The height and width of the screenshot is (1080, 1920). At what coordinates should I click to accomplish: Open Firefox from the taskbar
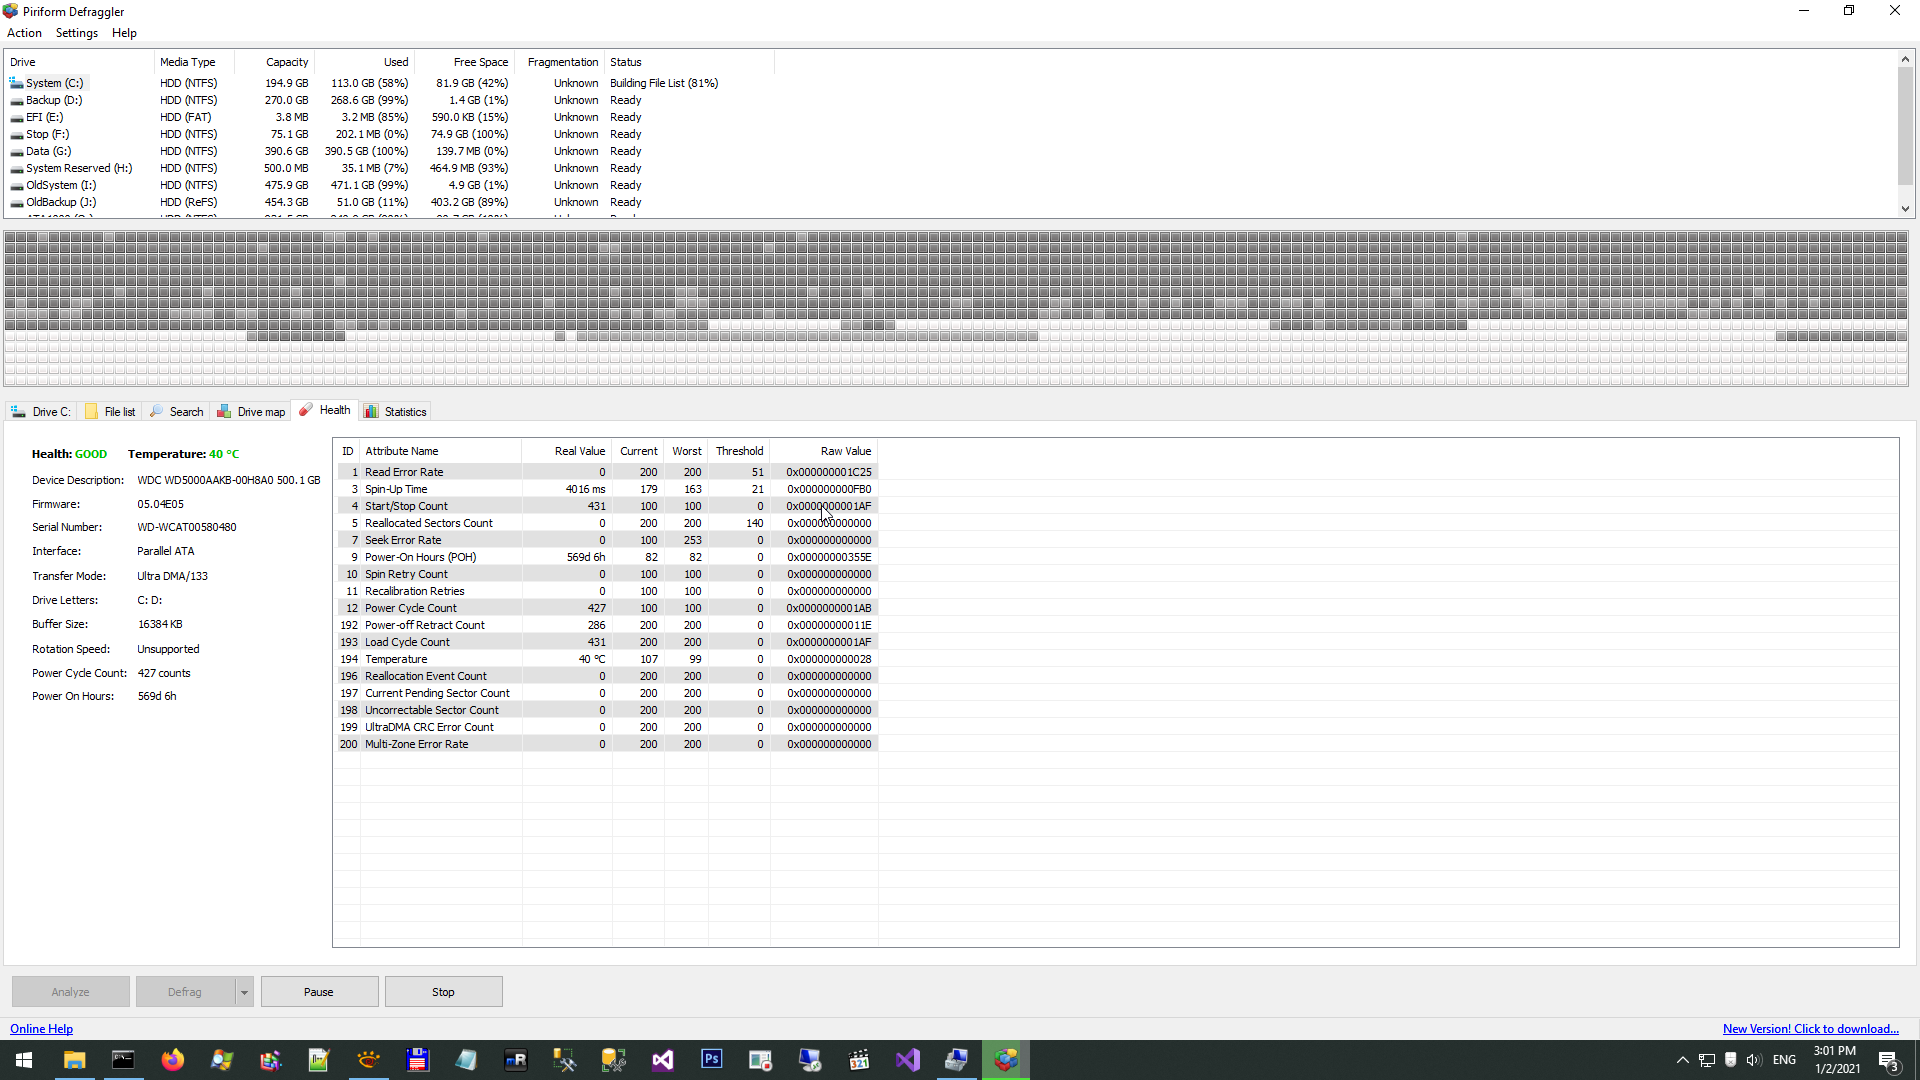click(172, 1060)
